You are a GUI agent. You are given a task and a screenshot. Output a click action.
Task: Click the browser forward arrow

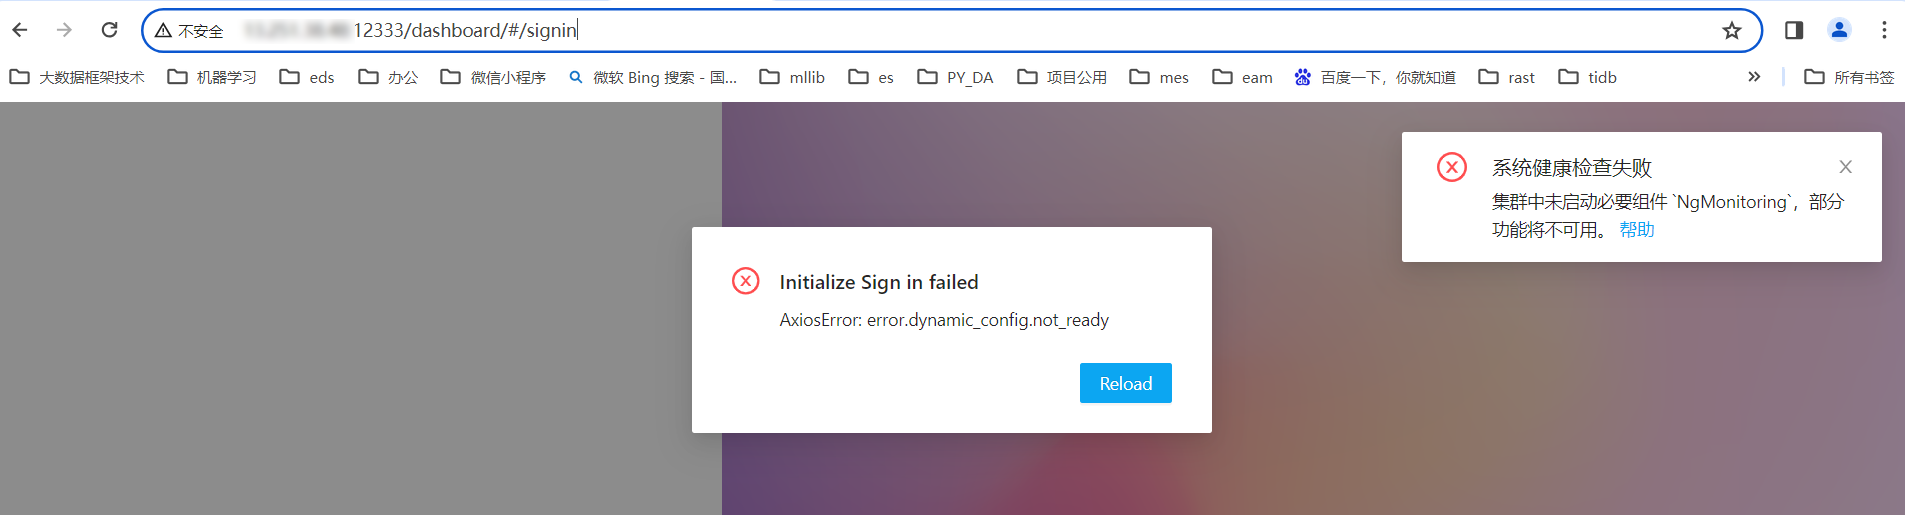64,30
